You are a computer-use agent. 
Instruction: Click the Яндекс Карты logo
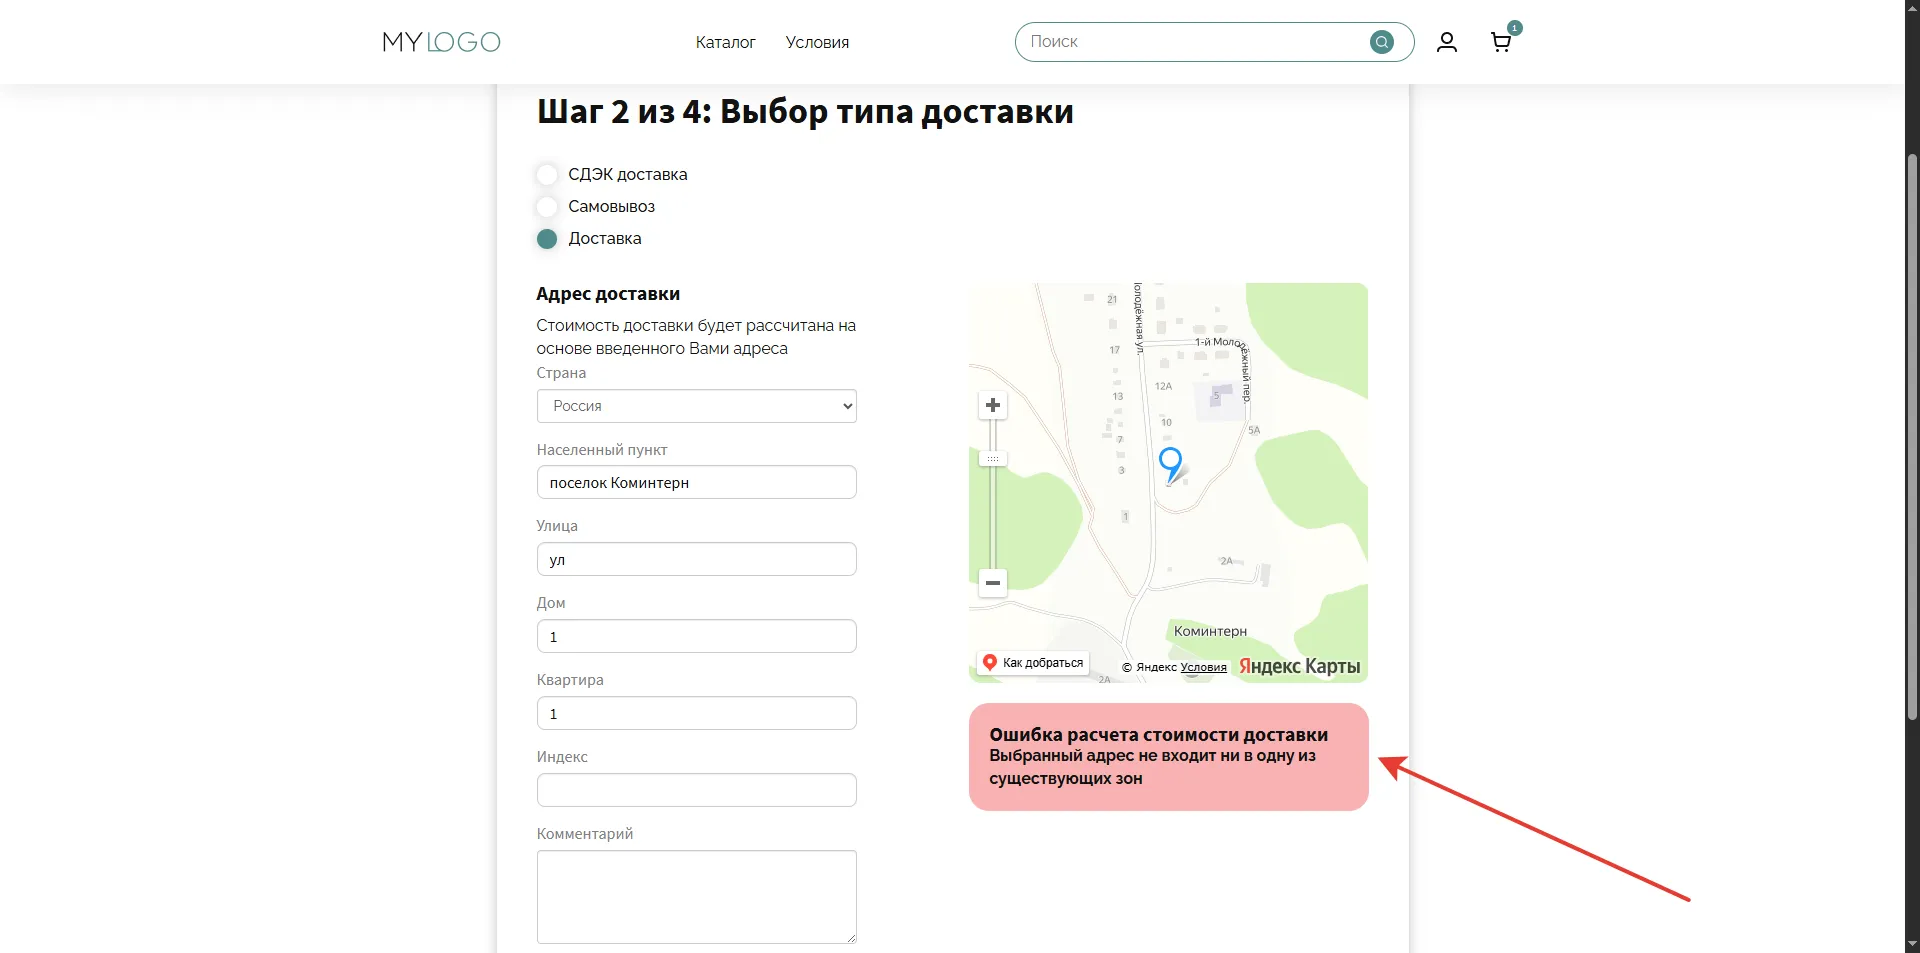pos(1299,666)
